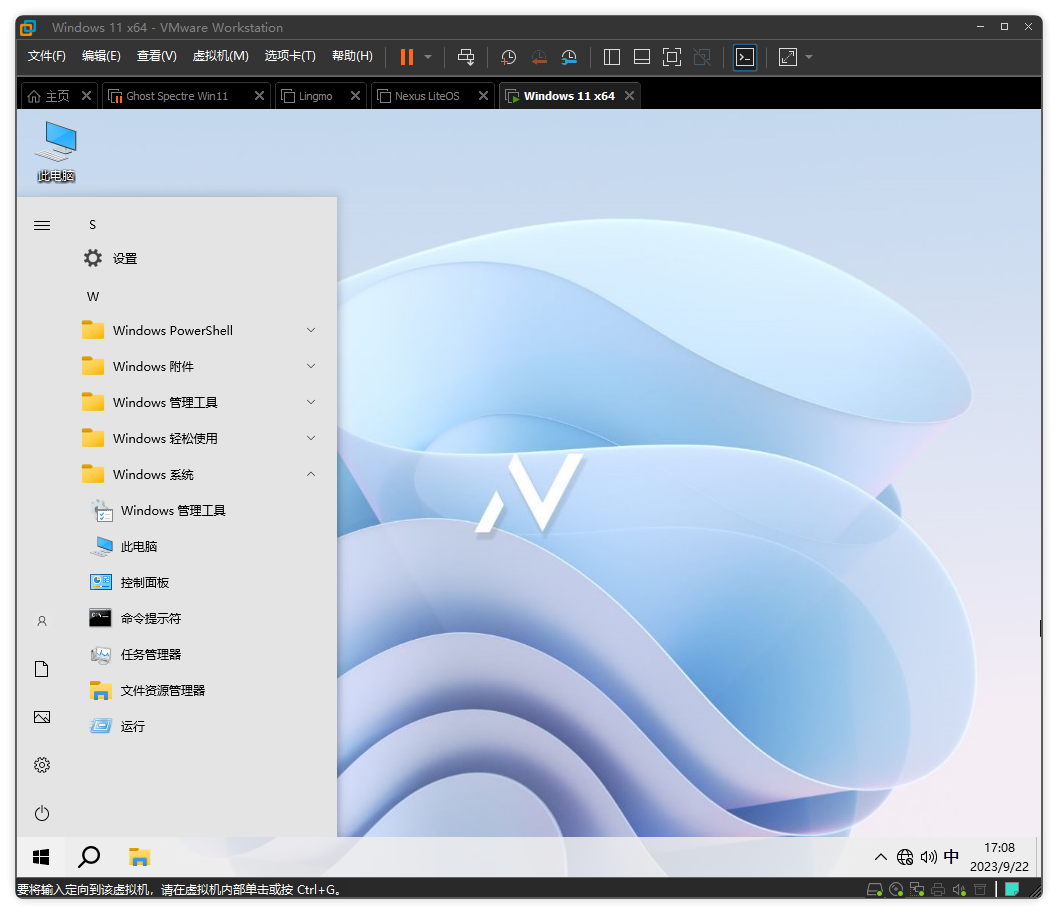Open the 虚拟机(M) menu
The image size is (1058, 914).
(220, 56)
